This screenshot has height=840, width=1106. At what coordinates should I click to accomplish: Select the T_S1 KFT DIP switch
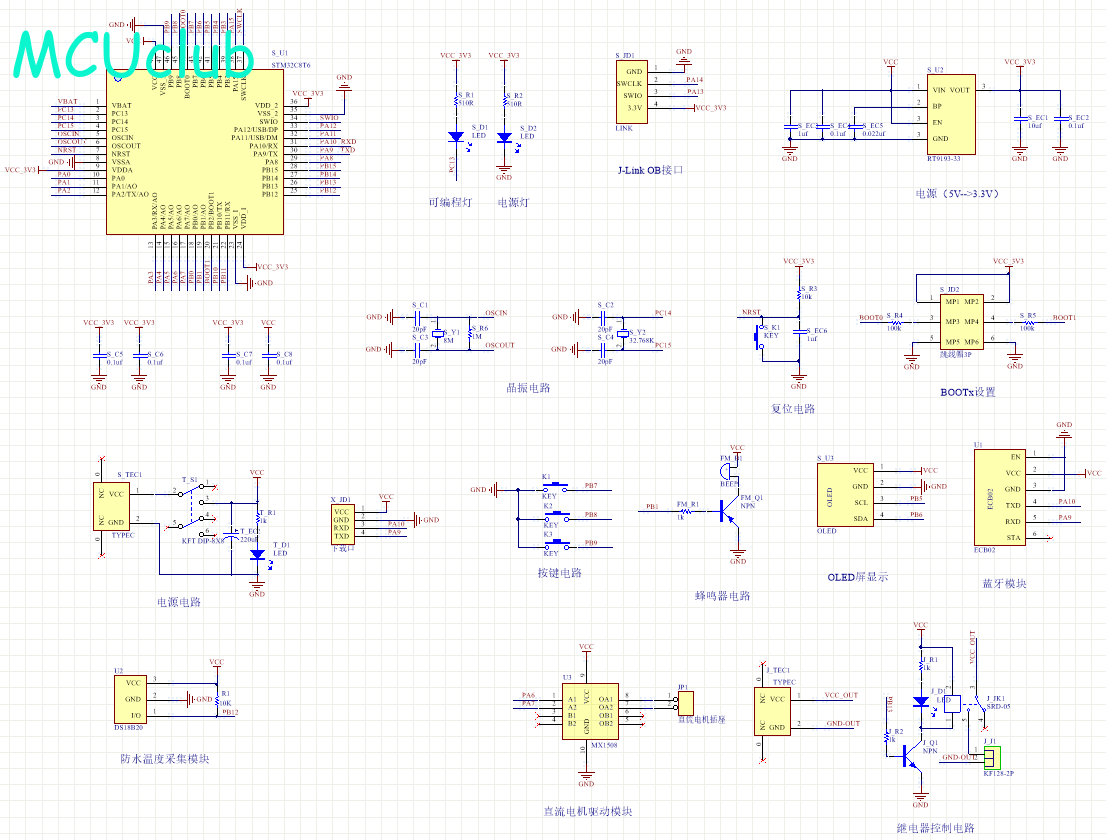tap(193, 509)
